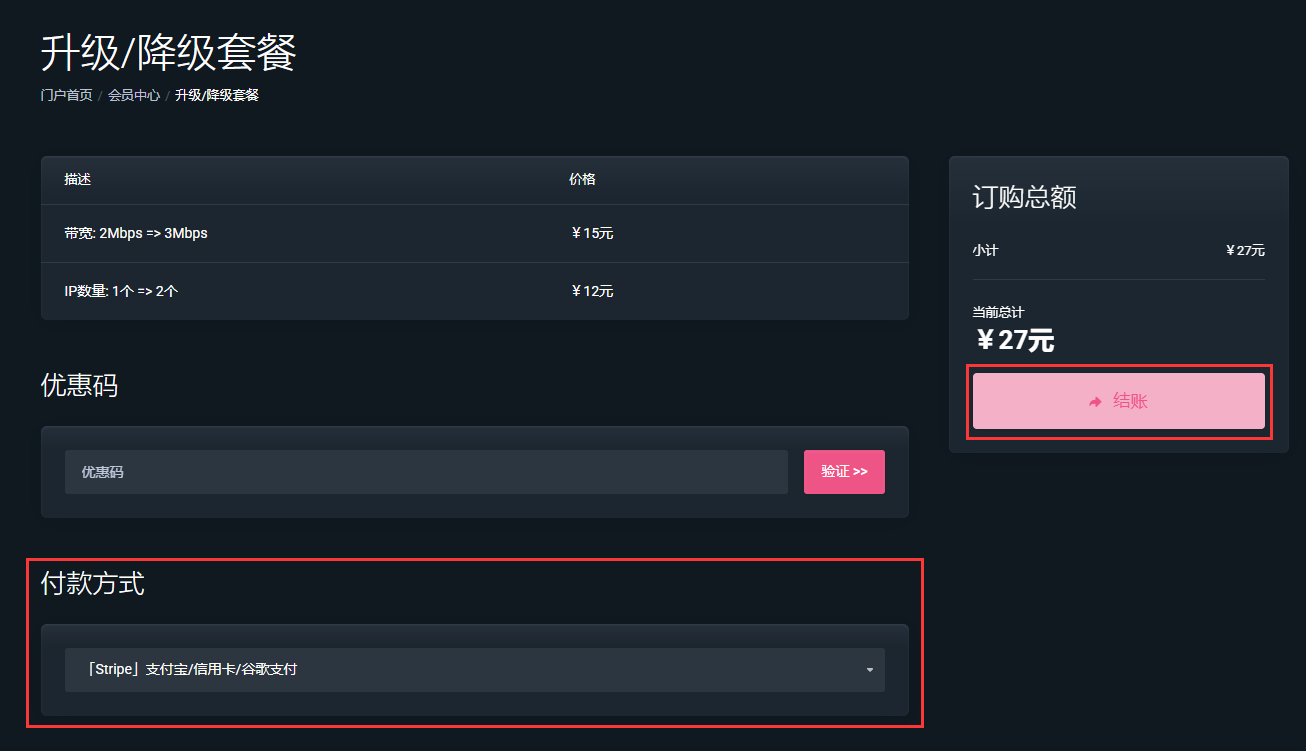Image resolution: width=1306 pixels, height=751 pixels.
Task: Click the 小计 ¥27元 amount
Action: (1245, 250)
